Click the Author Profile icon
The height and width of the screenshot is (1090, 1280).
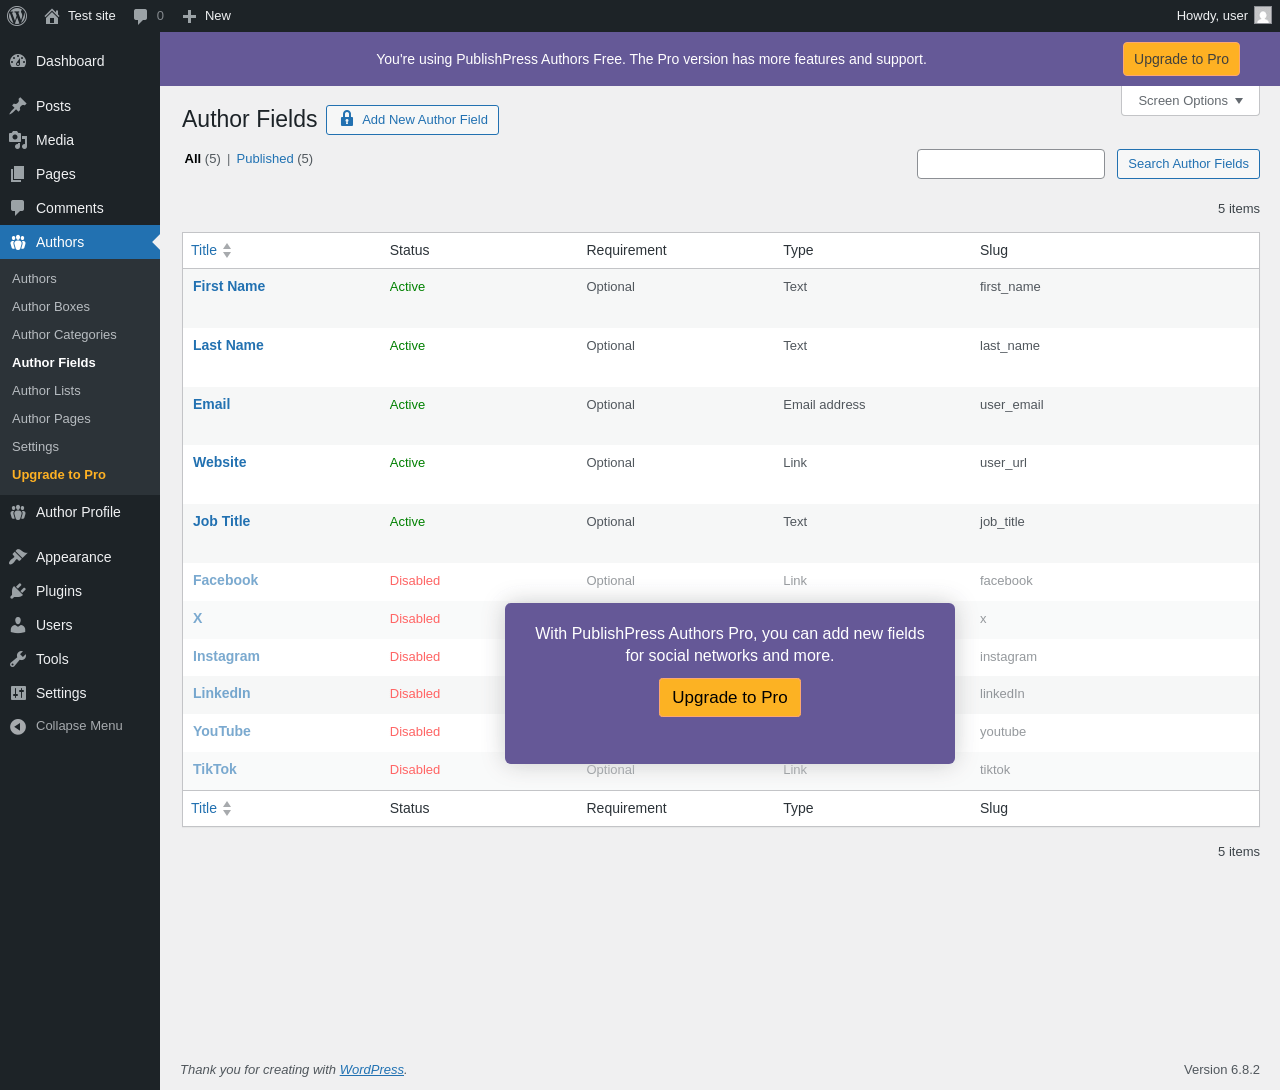pos(18,512)
